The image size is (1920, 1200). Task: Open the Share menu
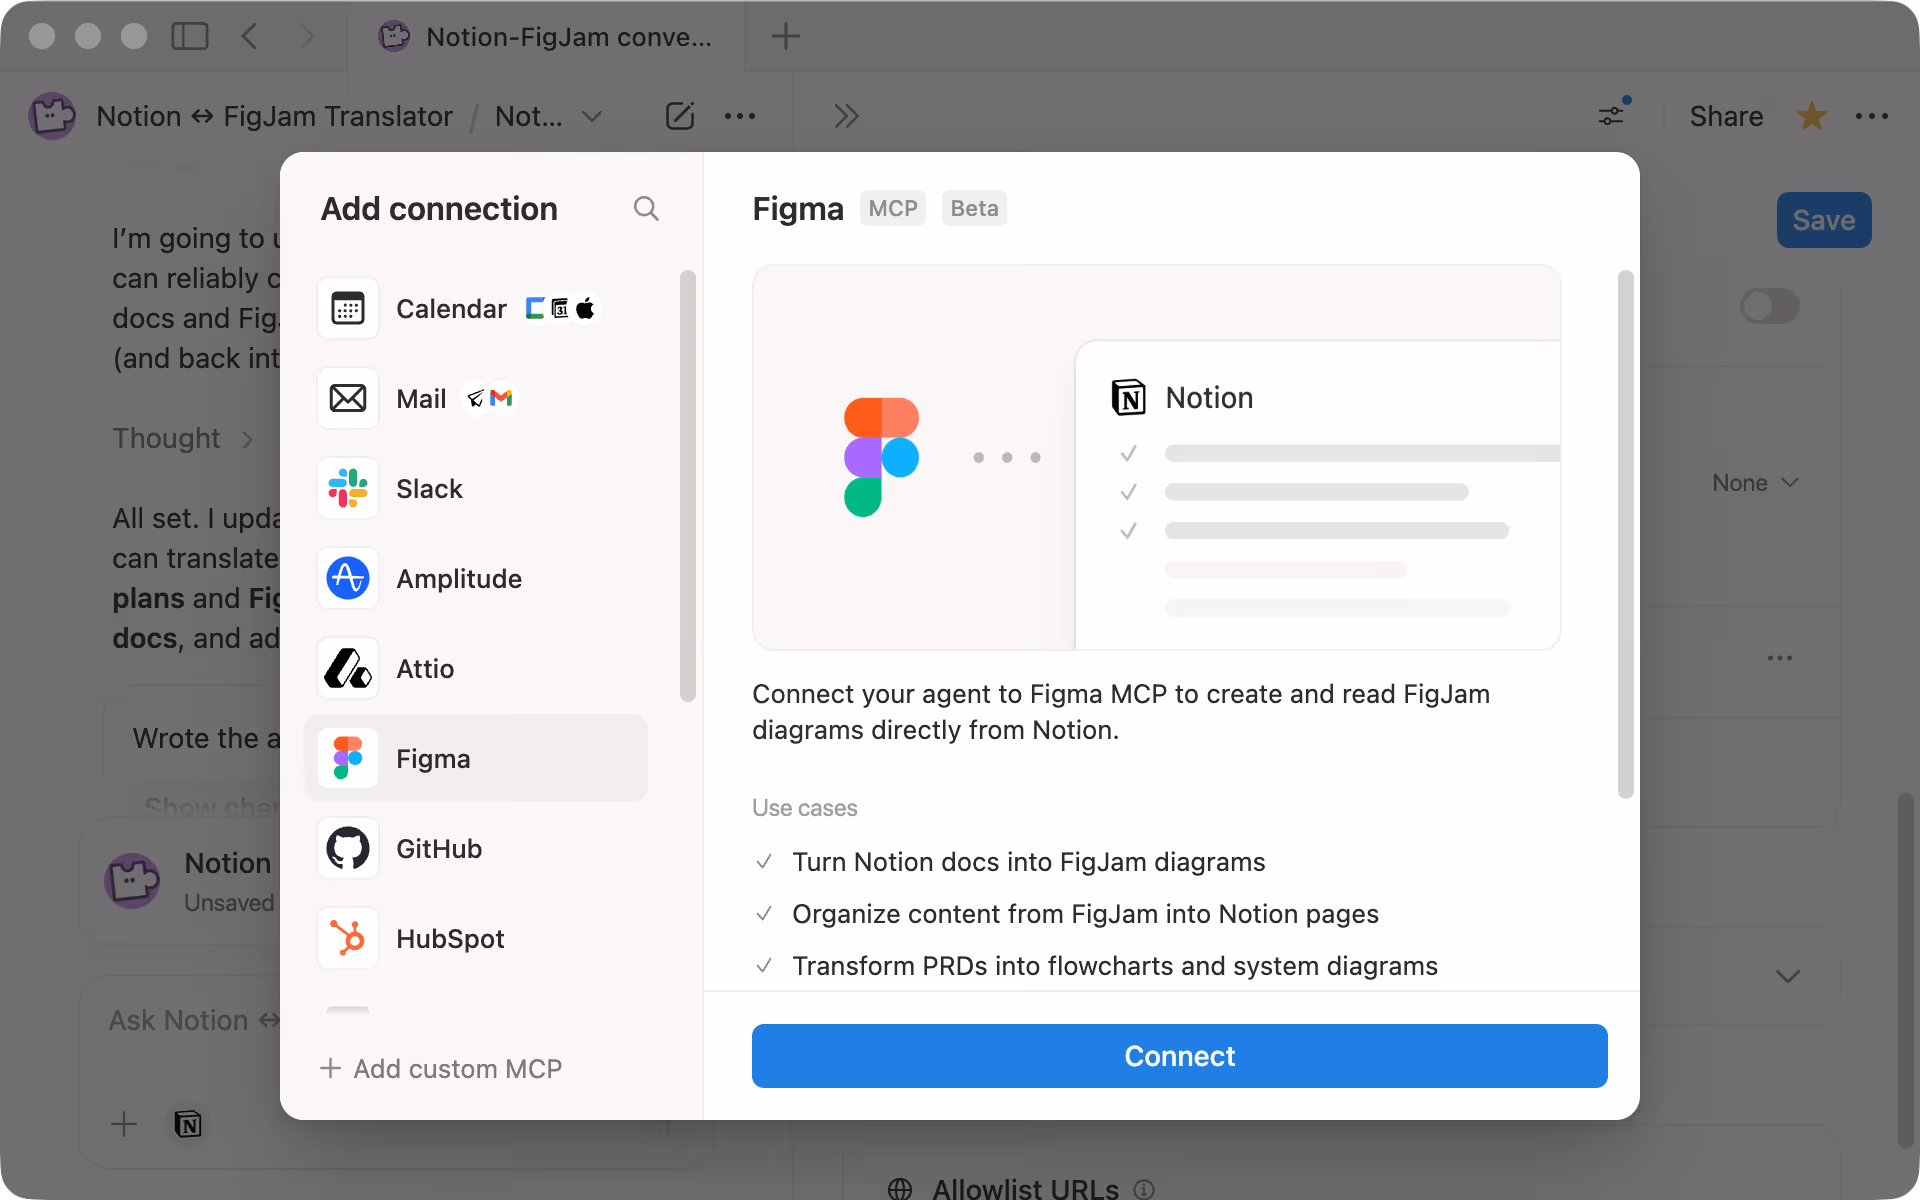pyautogui.click(x=1725, y=115)
